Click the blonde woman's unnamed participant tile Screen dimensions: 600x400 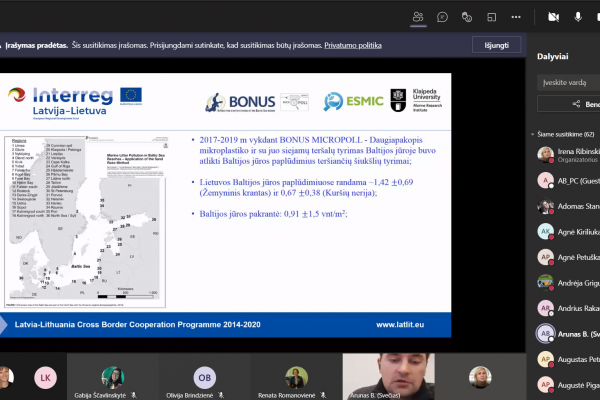point(480,377)
